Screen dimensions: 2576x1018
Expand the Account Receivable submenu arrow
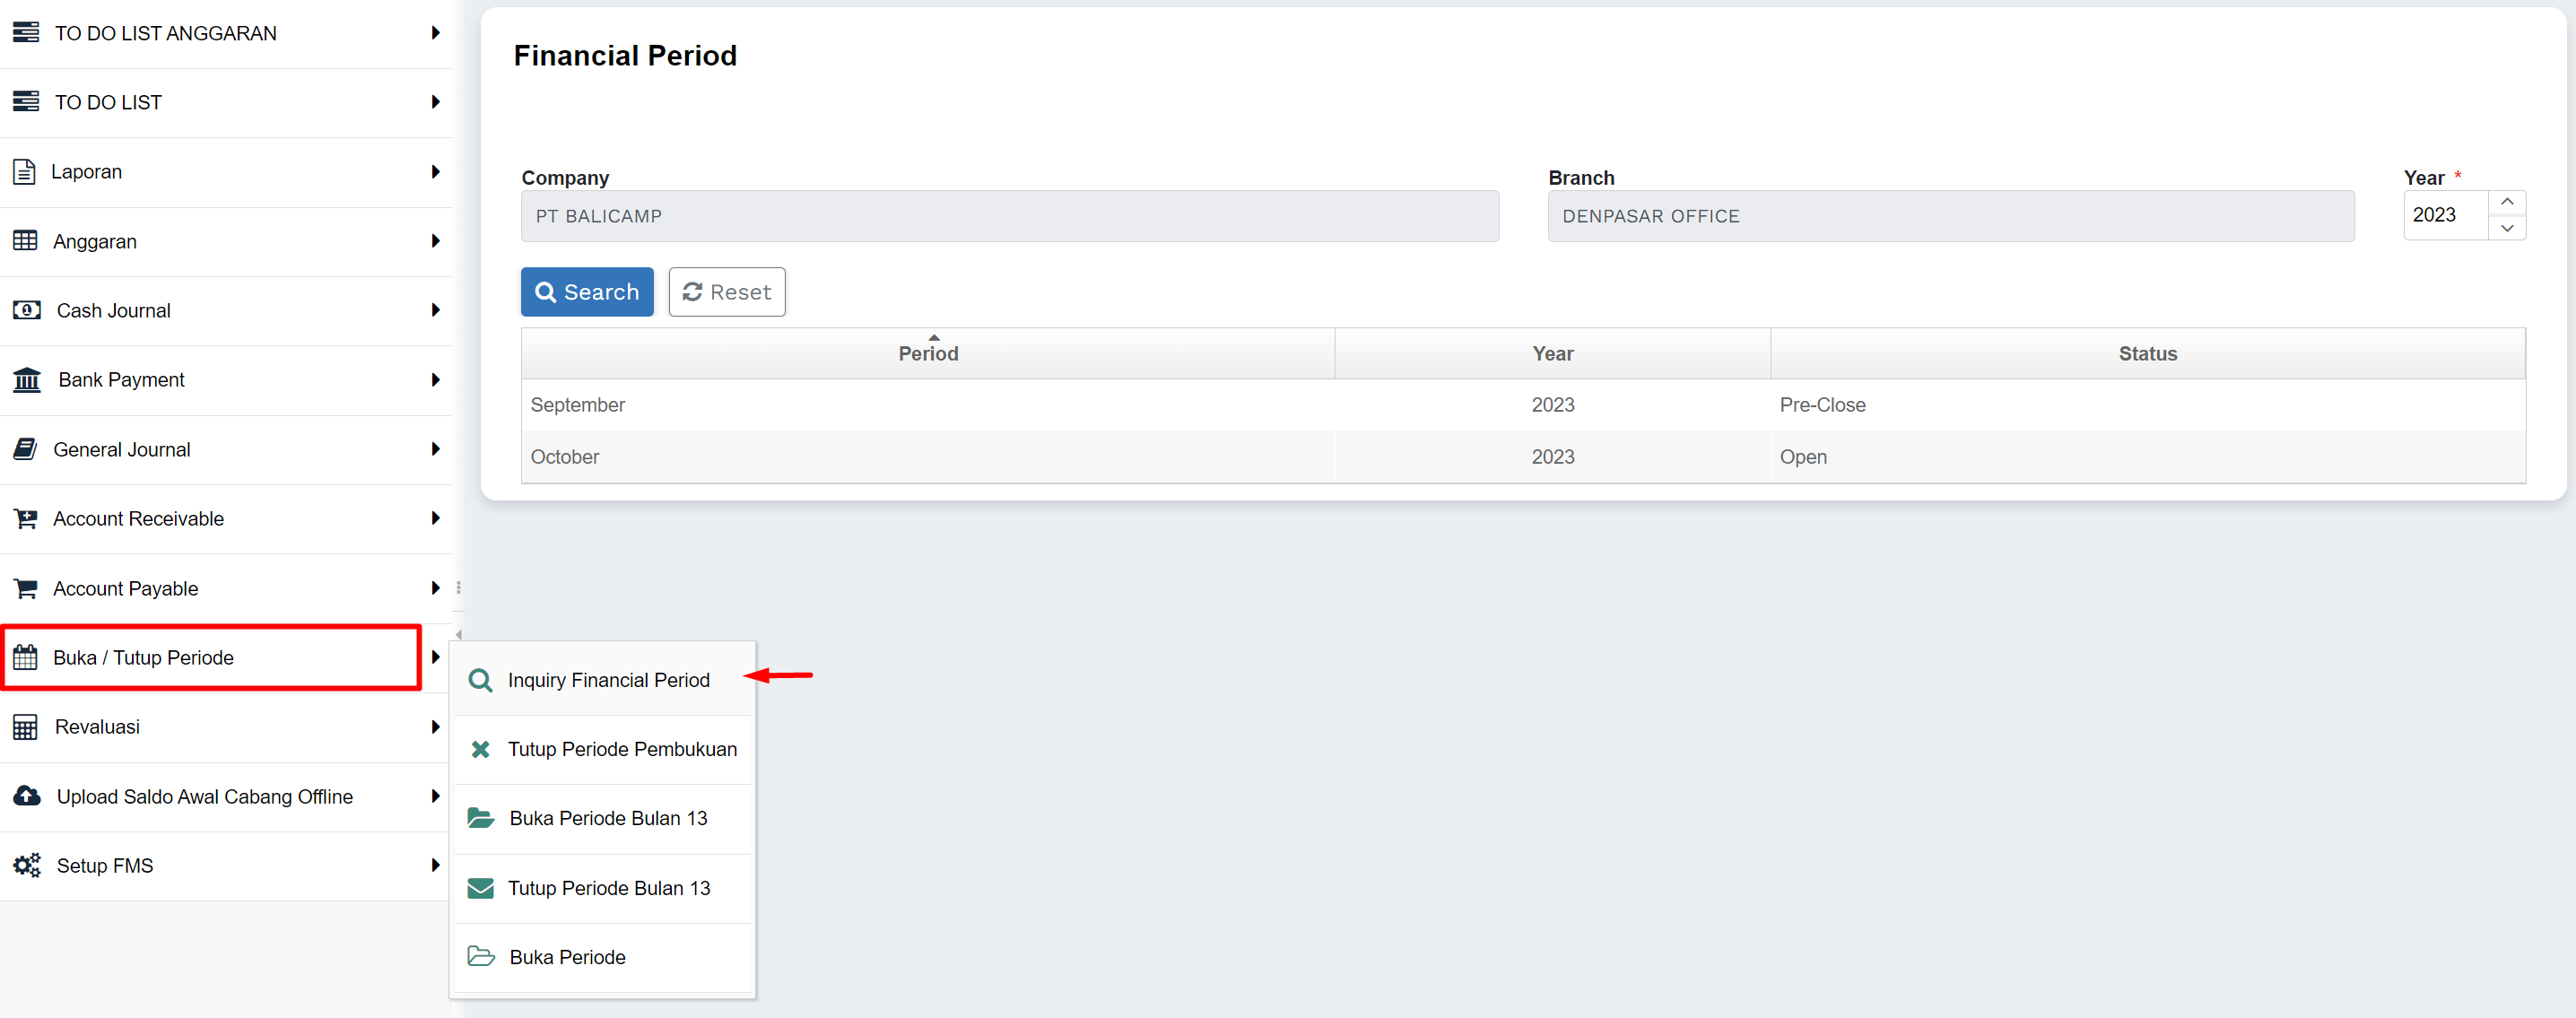tap(435, 518)
